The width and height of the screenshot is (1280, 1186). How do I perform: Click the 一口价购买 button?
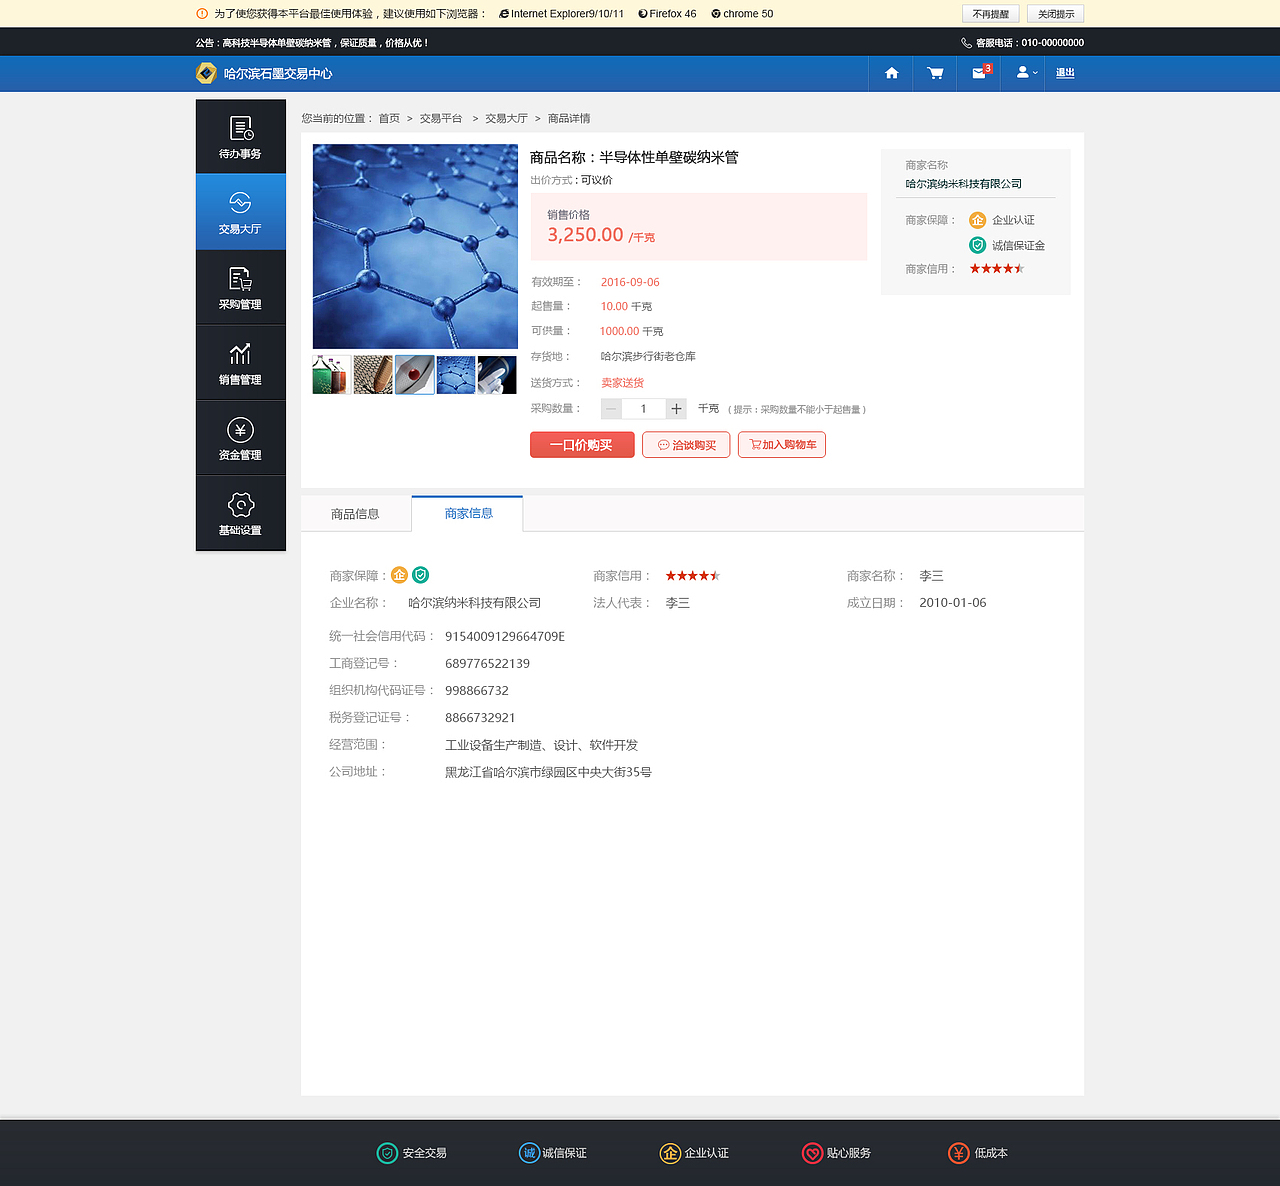point(581,444)
